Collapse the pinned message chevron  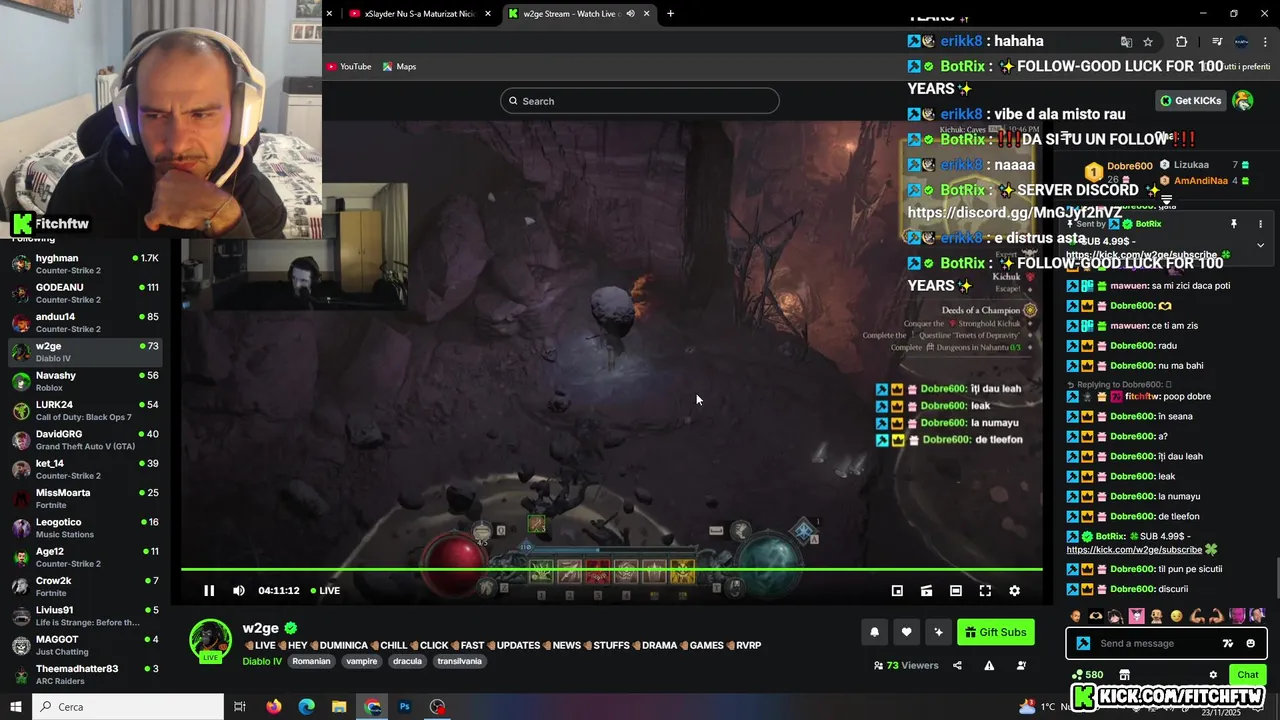pyautogui.click(x=1260, y=245)
